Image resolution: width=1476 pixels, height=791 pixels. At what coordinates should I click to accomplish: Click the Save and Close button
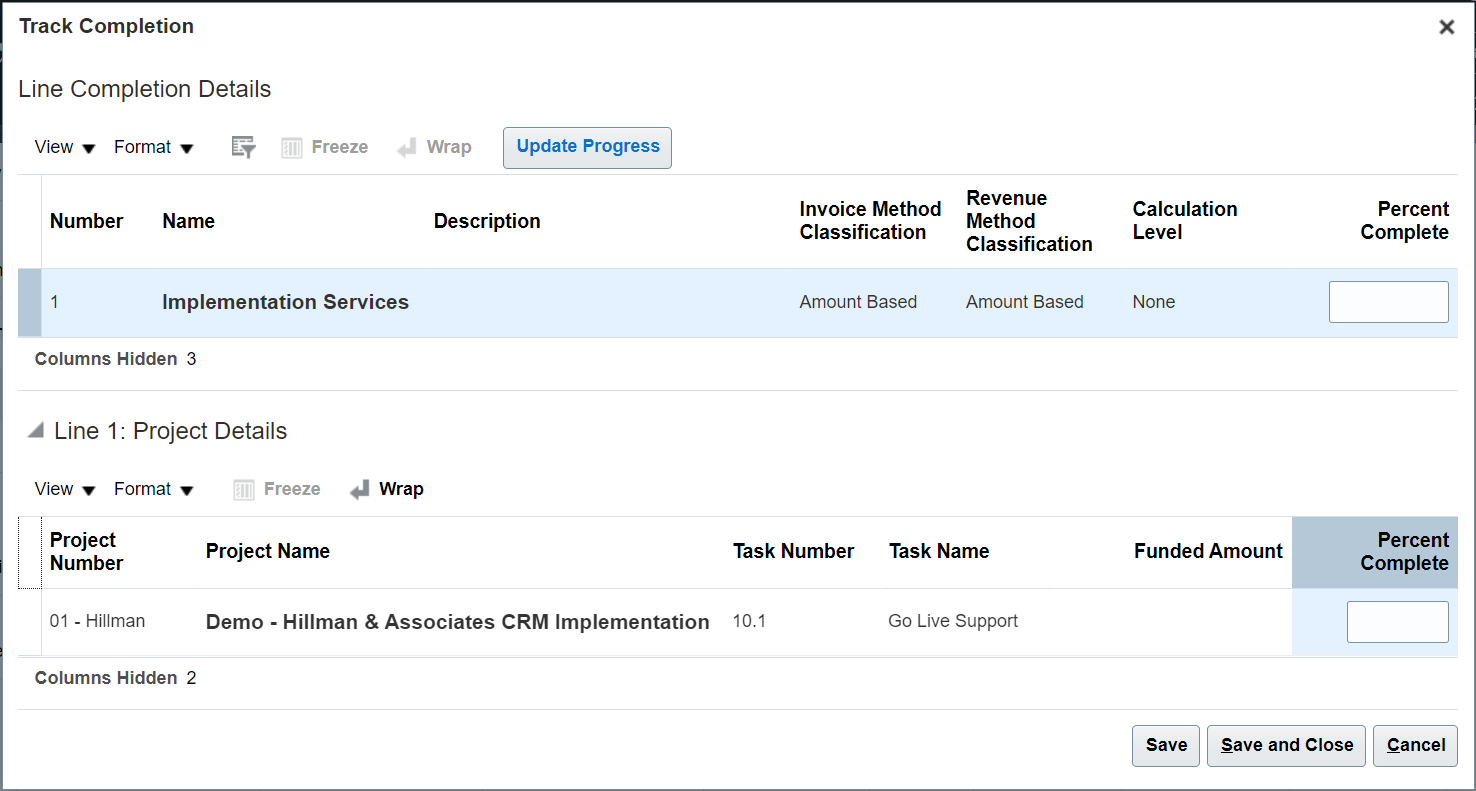pyautogui.click(x=1286, y=745)
